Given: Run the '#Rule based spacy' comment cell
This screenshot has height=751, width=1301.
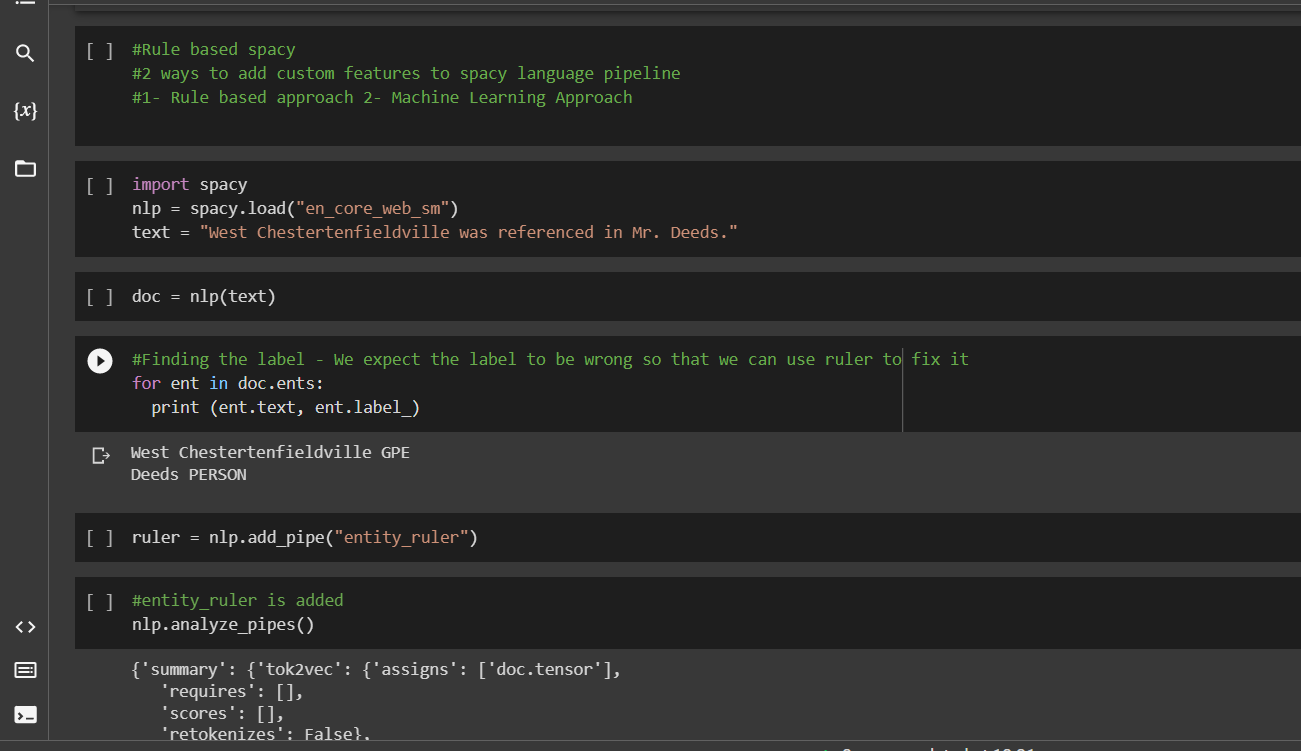Looking at the screenshot, I should click(x=100, y=50).
